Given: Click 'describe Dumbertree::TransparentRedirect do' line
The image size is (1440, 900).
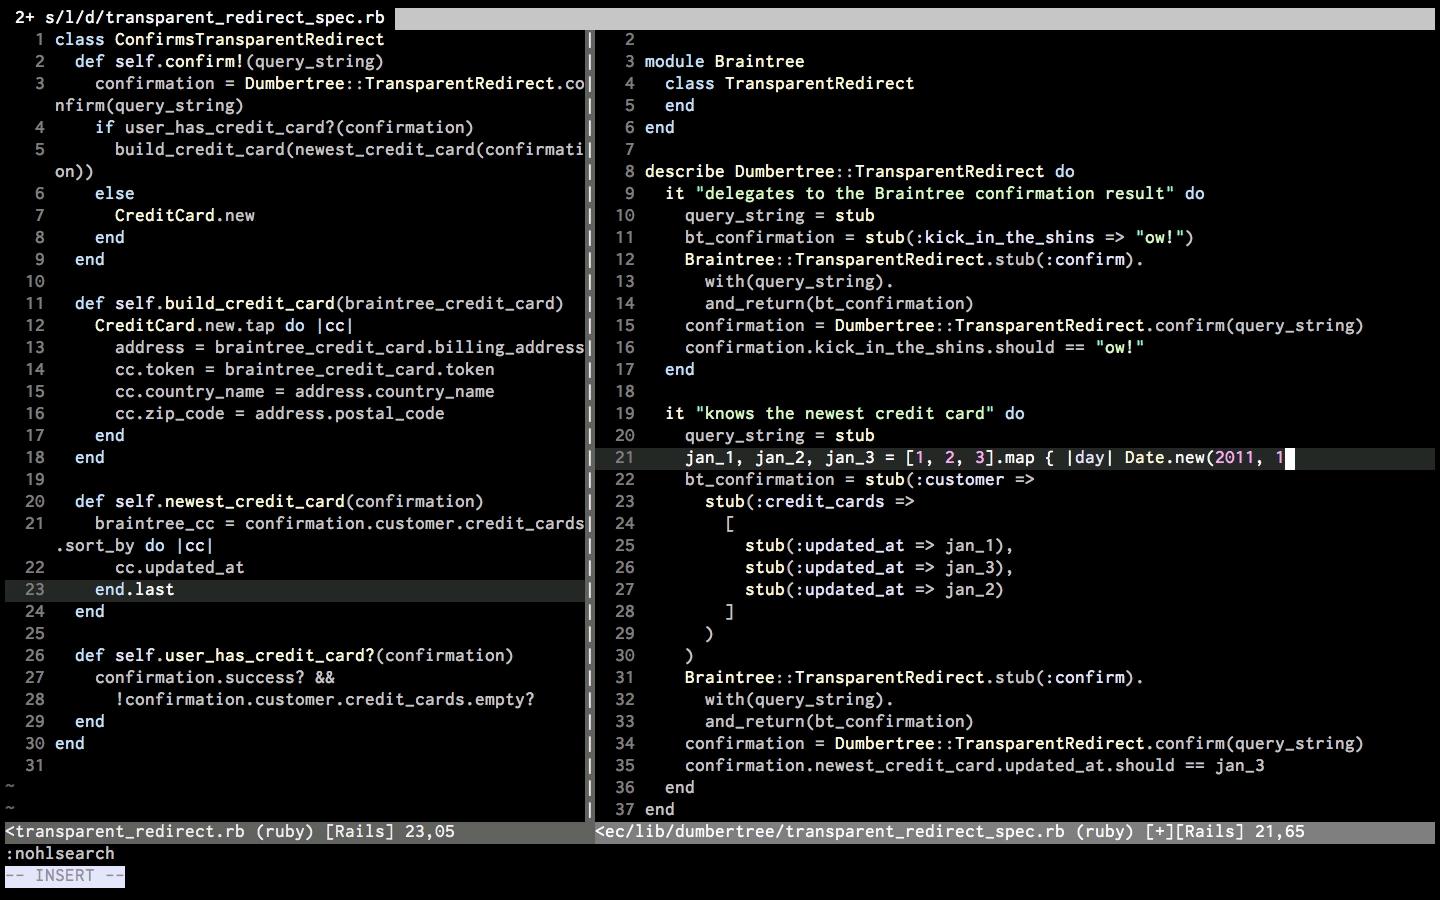Looking at the screenshot, I should click(860, 171).
